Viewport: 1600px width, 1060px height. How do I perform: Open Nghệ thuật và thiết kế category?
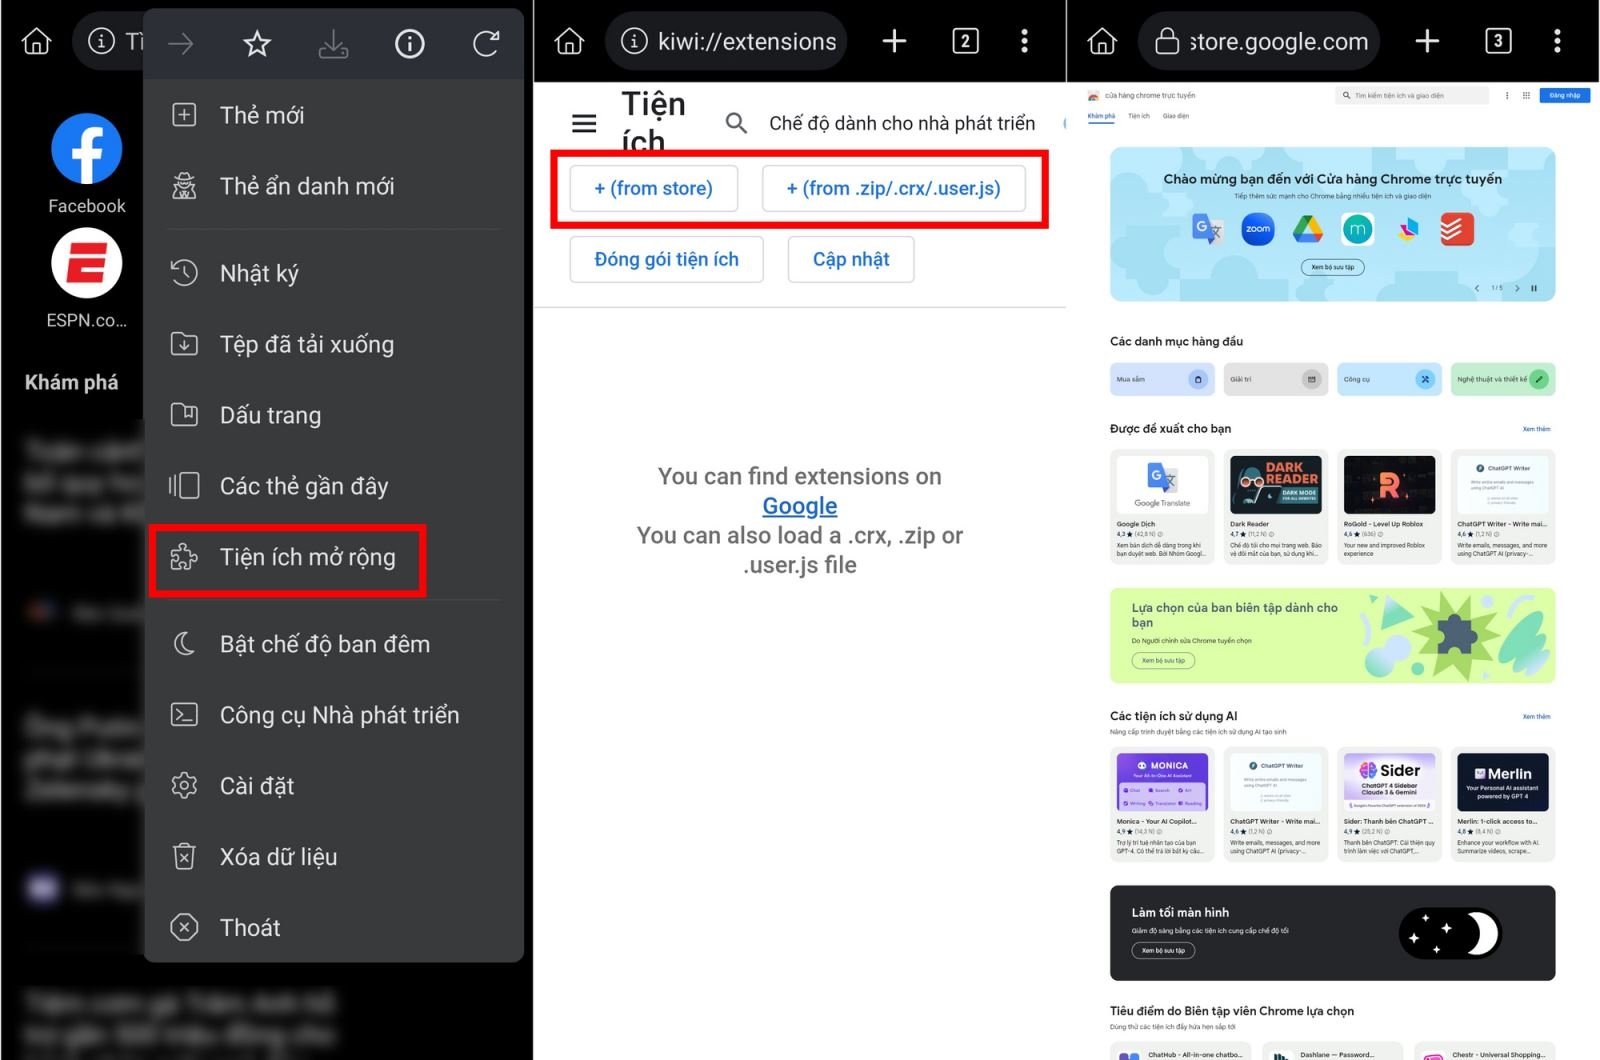tap(1503, 379)
